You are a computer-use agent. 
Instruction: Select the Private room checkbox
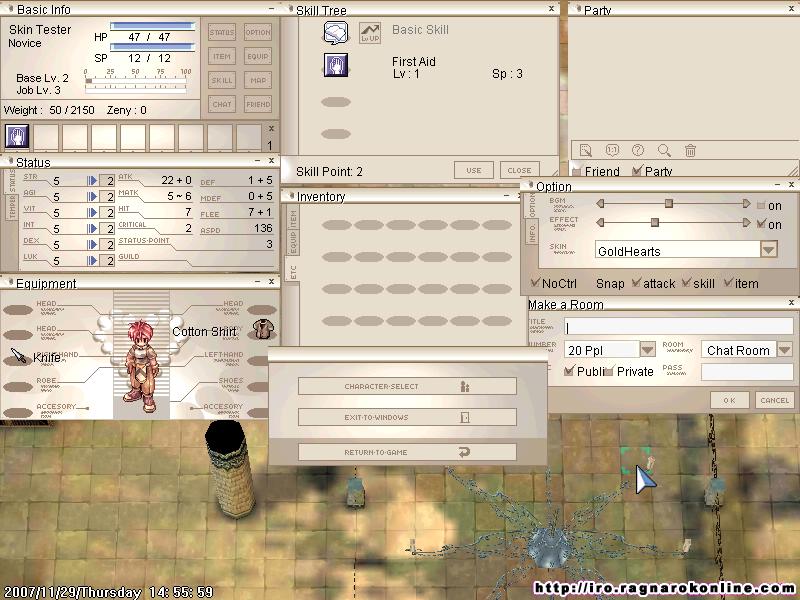(x=609, y=371)
